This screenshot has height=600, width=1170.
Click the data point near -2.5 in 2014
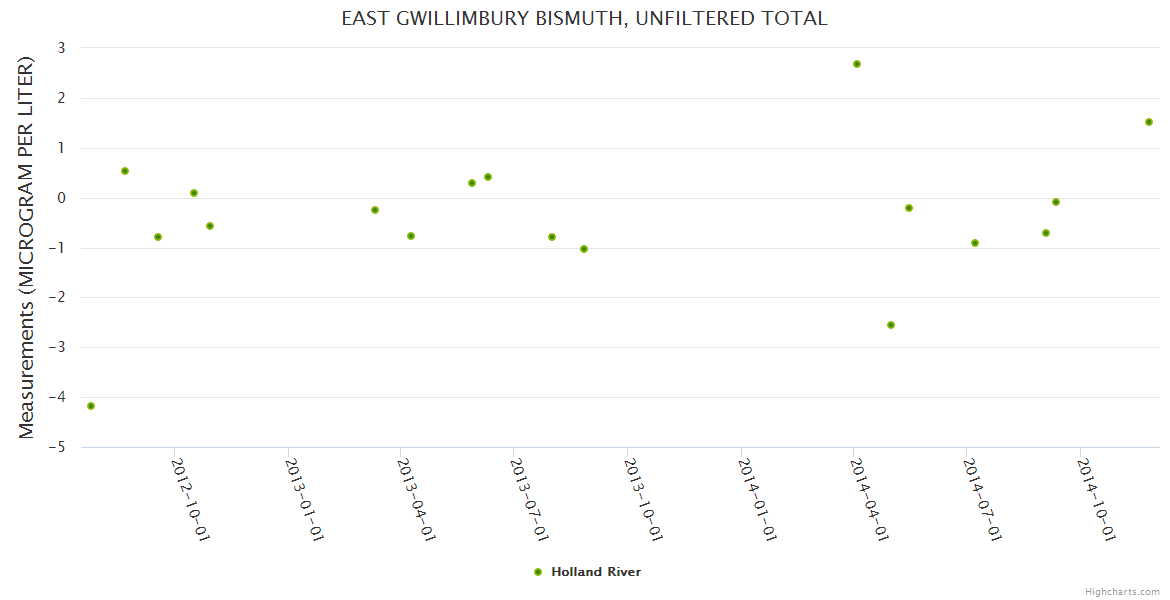click(891, 325)
